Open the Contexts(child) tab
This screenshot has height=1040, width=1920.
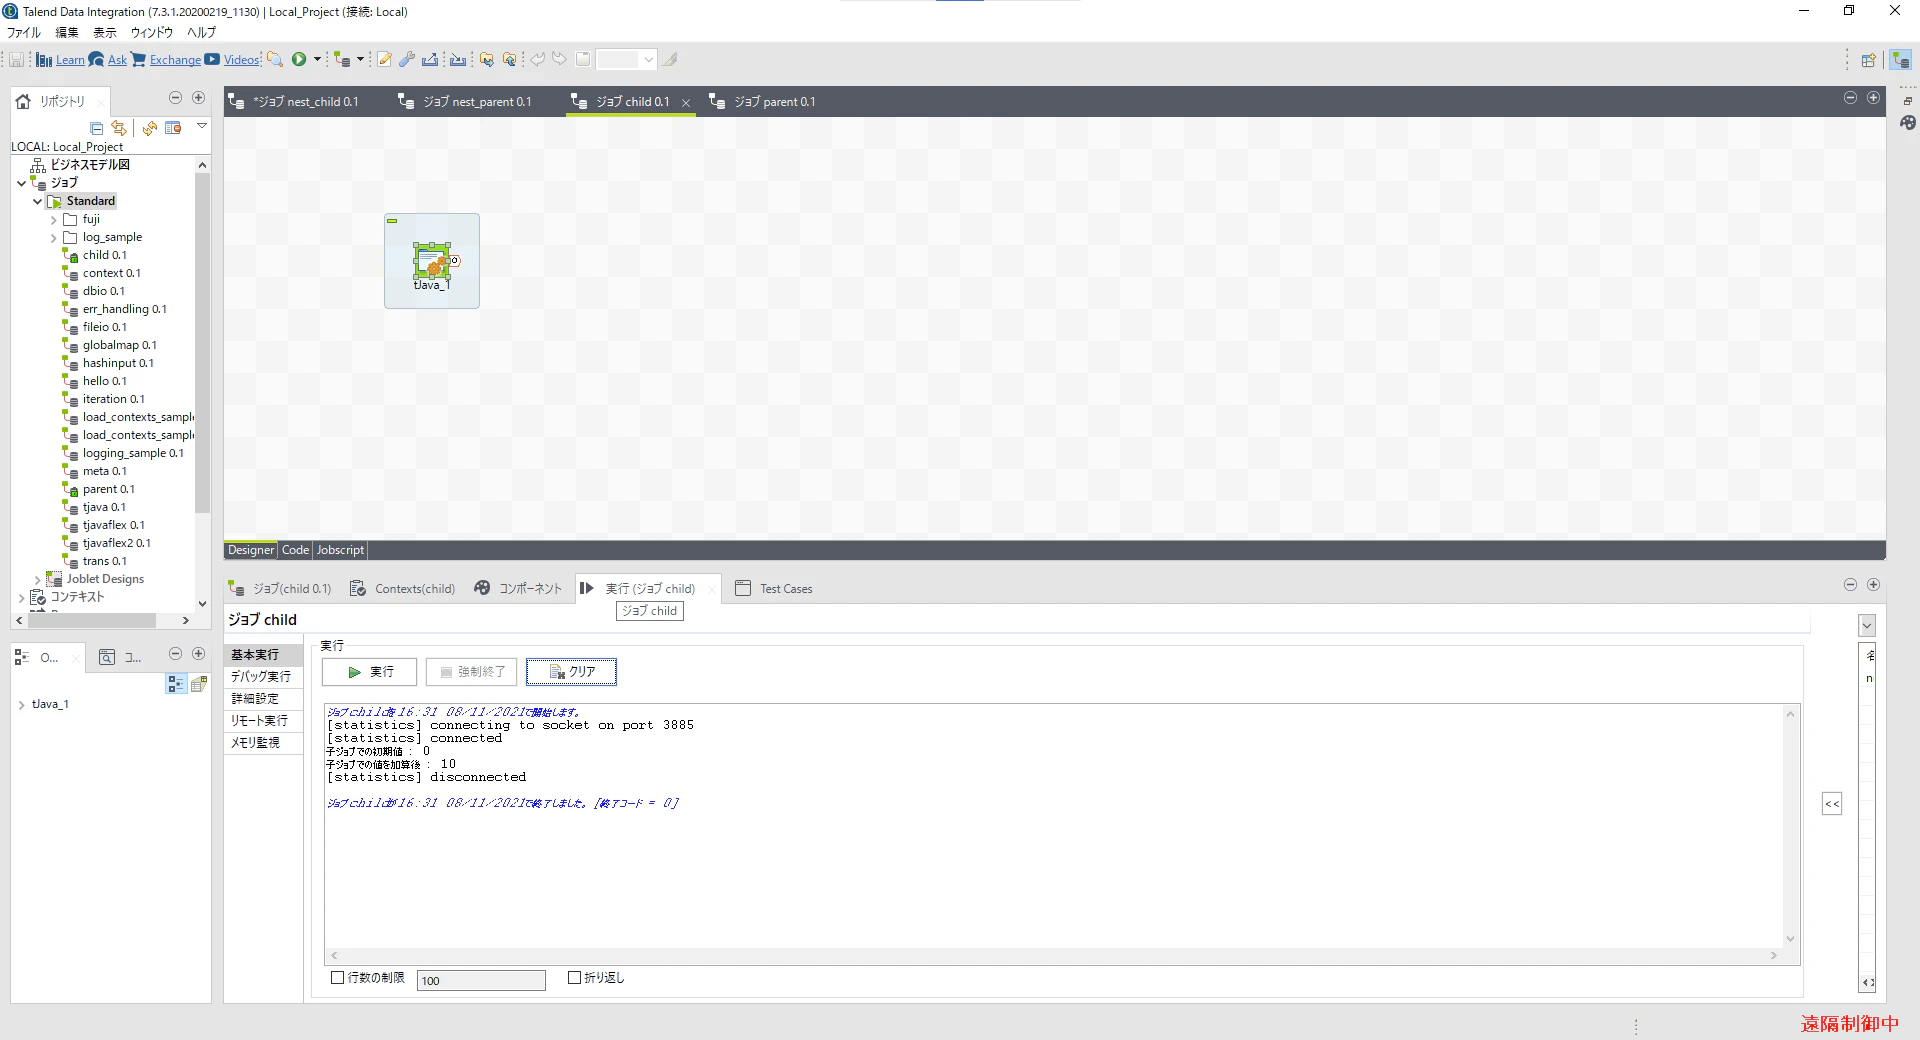coord(402,589)
